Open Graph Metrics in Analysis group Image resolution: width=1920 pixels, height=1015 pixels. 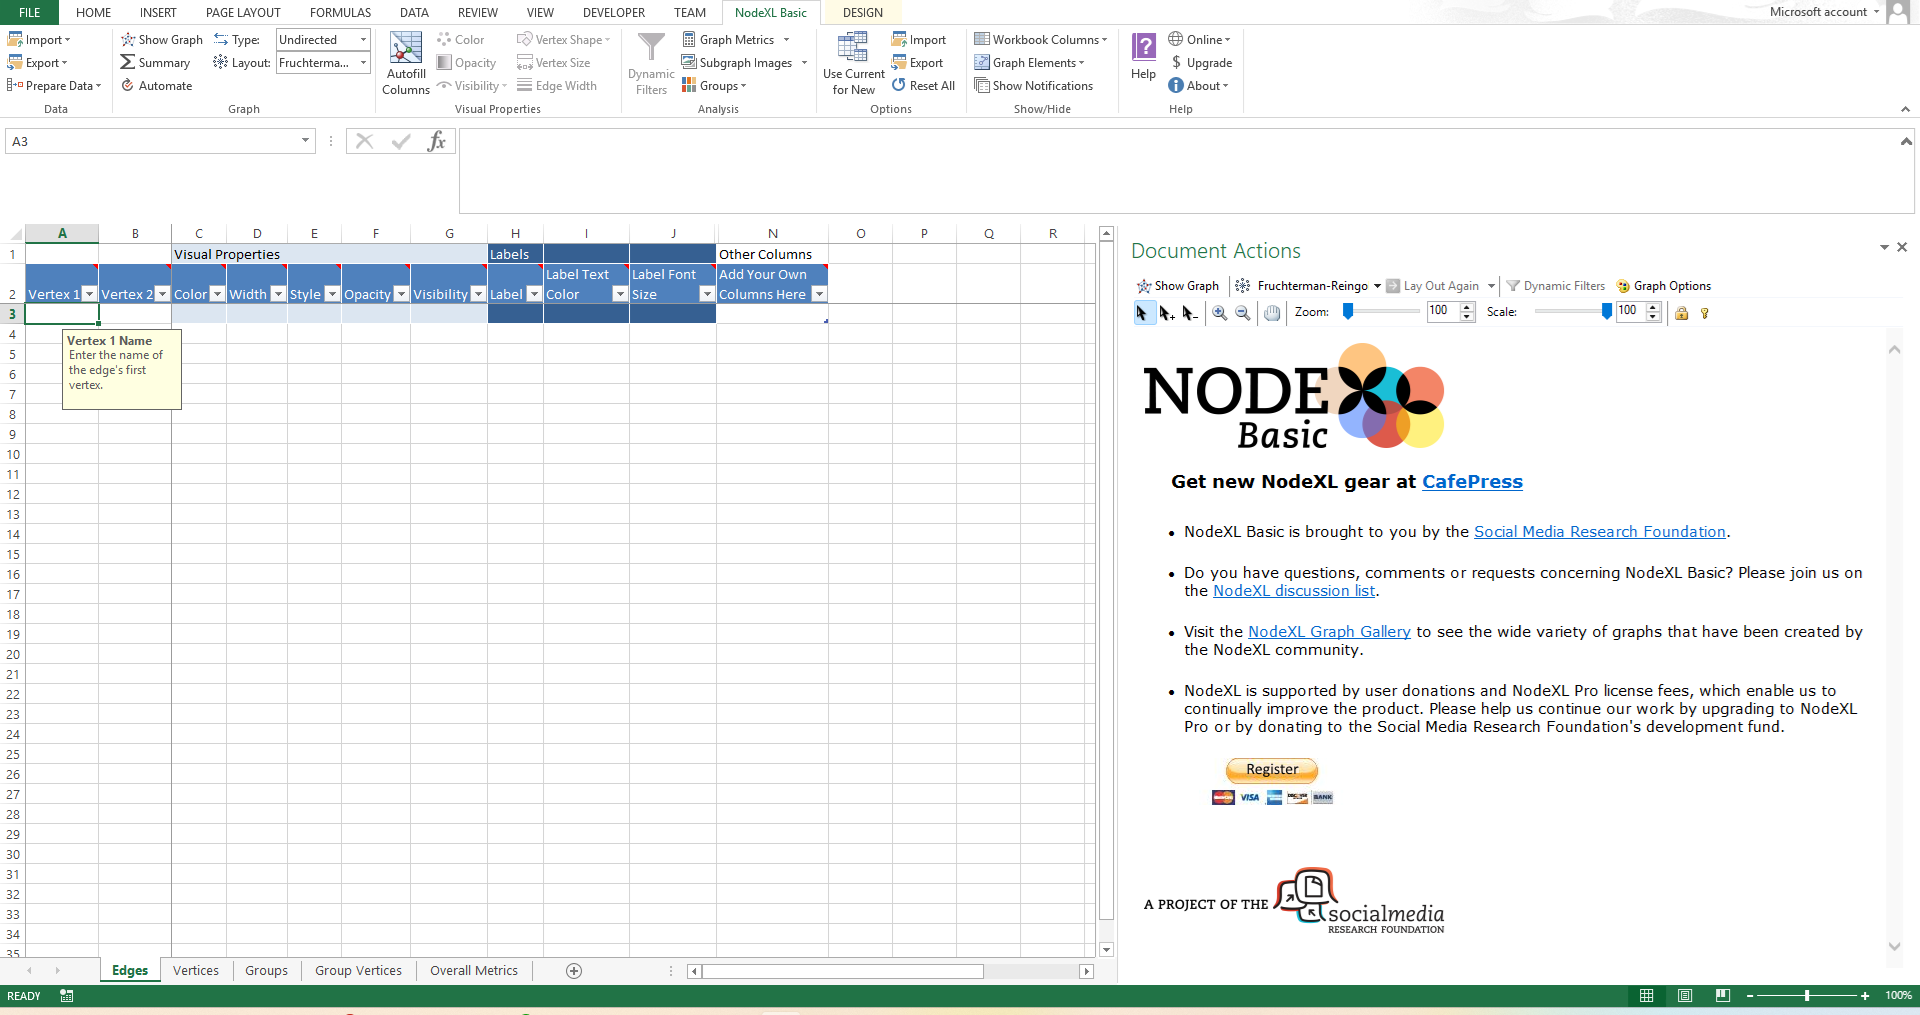736,40
